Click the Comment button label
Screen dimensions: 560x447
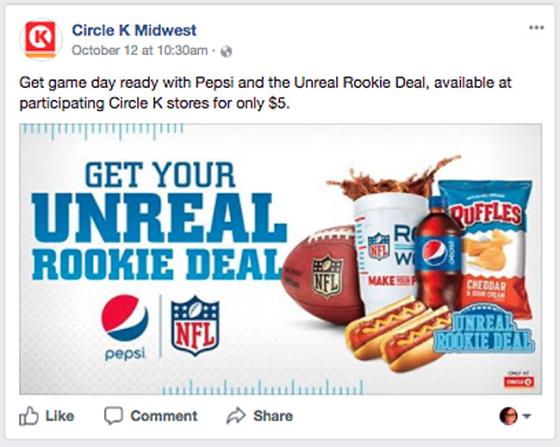click(164, 416)
